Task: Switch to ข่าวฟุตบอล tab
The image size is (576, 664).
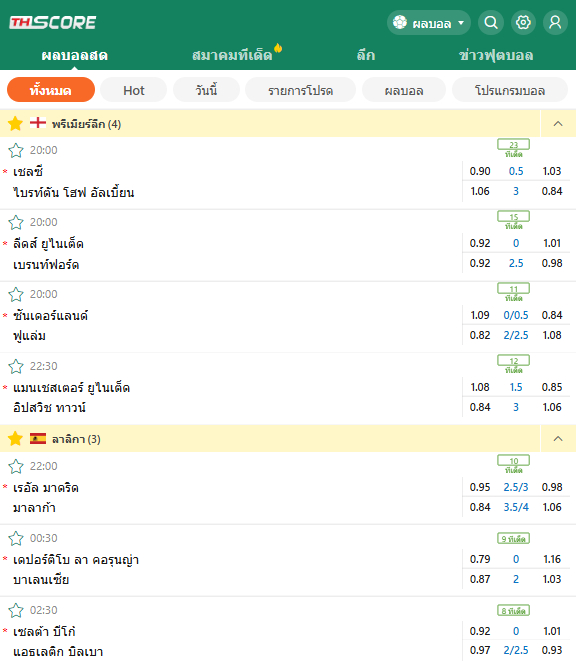Action: (x=496, y=55)
